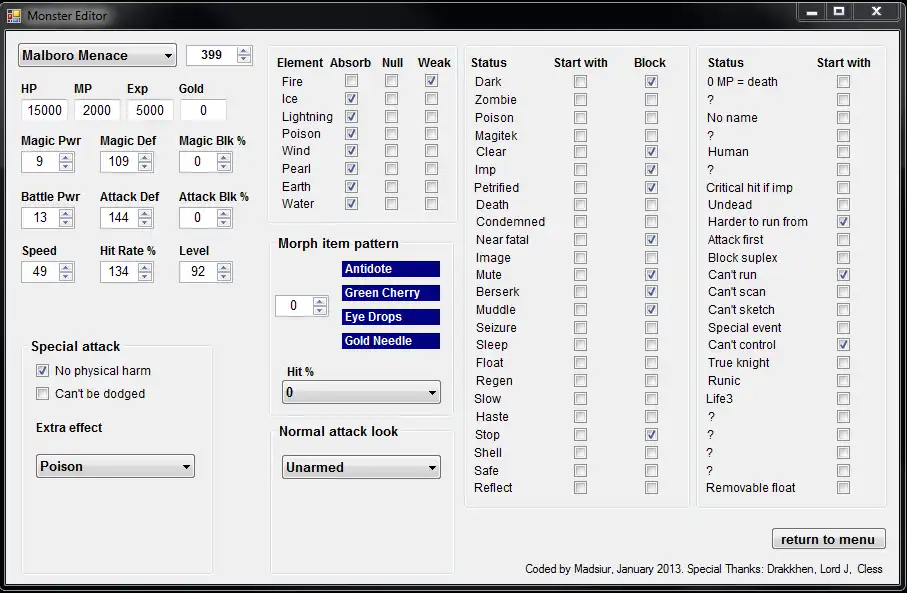This screenshot has height=593, width=907.
Task: Uncheck Mute Block checkbox
Action: 651,275
